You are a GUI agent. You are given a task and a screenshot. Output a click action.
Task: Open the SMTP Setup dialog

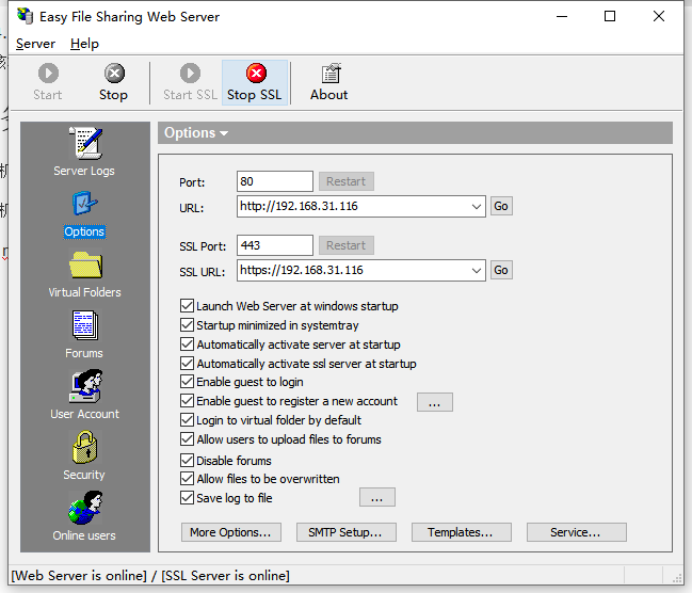tap(346, 532)
